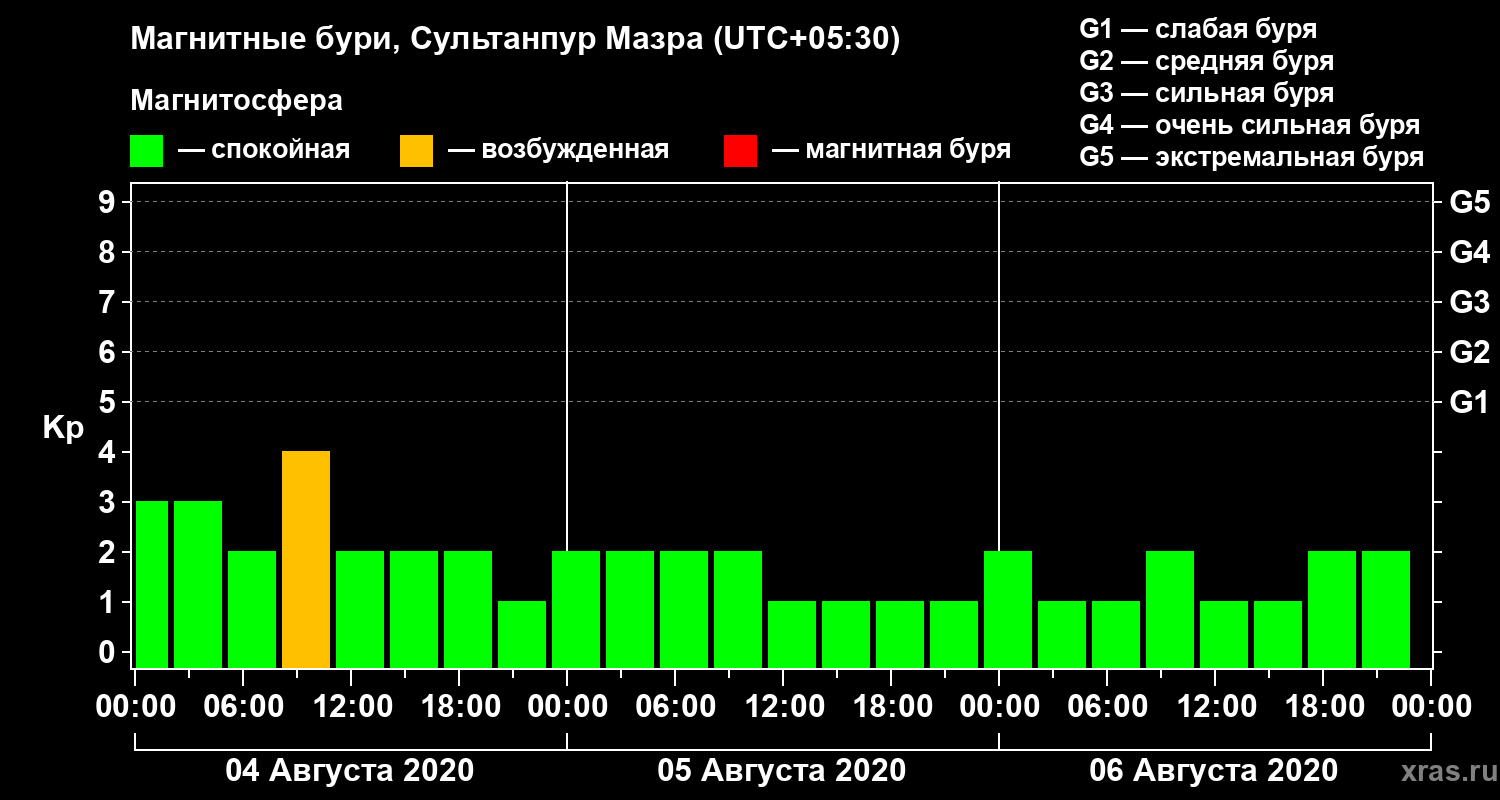Viewport: 1500px width, 800px height.
Task: Select the Kp 2 bar at 06:00 on 04 August
Action: [x=252, y=610]
